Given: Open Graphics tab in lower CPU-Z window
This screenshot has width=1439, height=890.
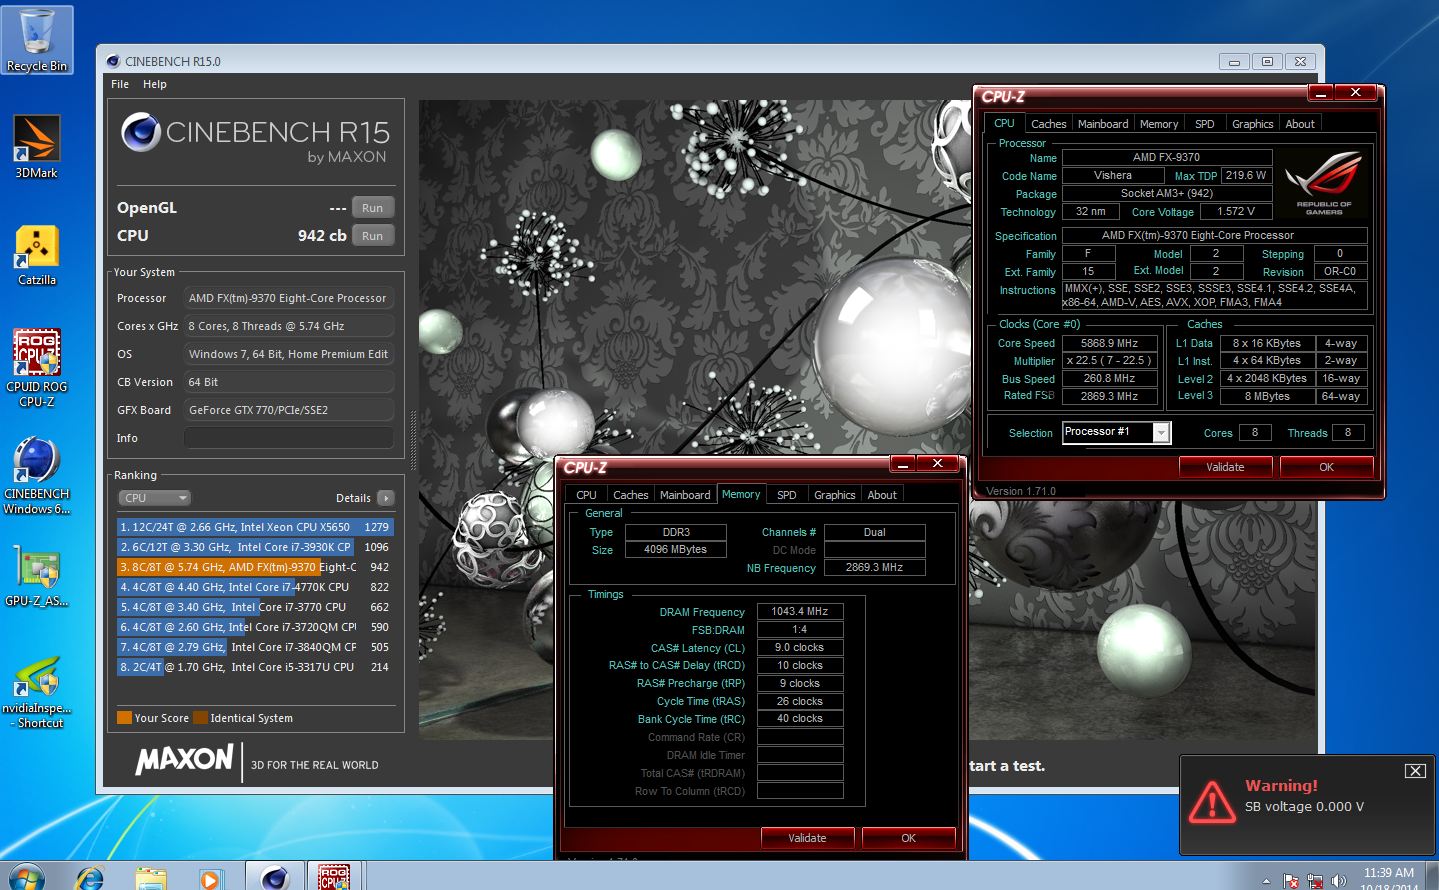Looking at the screenshot, I should pyautogui.click(x=834, y=495).
